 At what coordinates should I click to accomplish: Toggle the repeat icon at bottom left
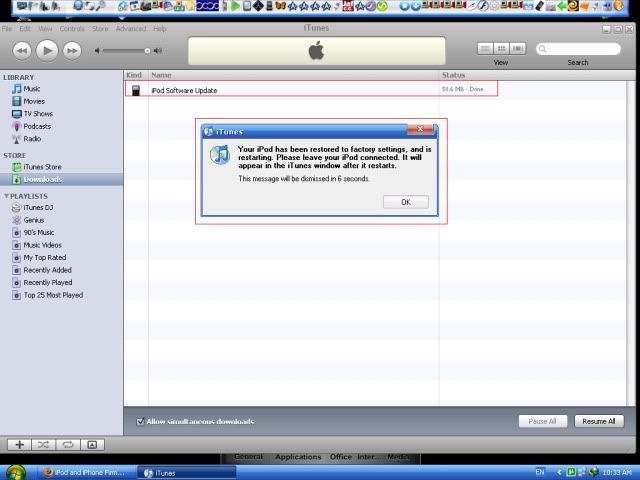68,444
